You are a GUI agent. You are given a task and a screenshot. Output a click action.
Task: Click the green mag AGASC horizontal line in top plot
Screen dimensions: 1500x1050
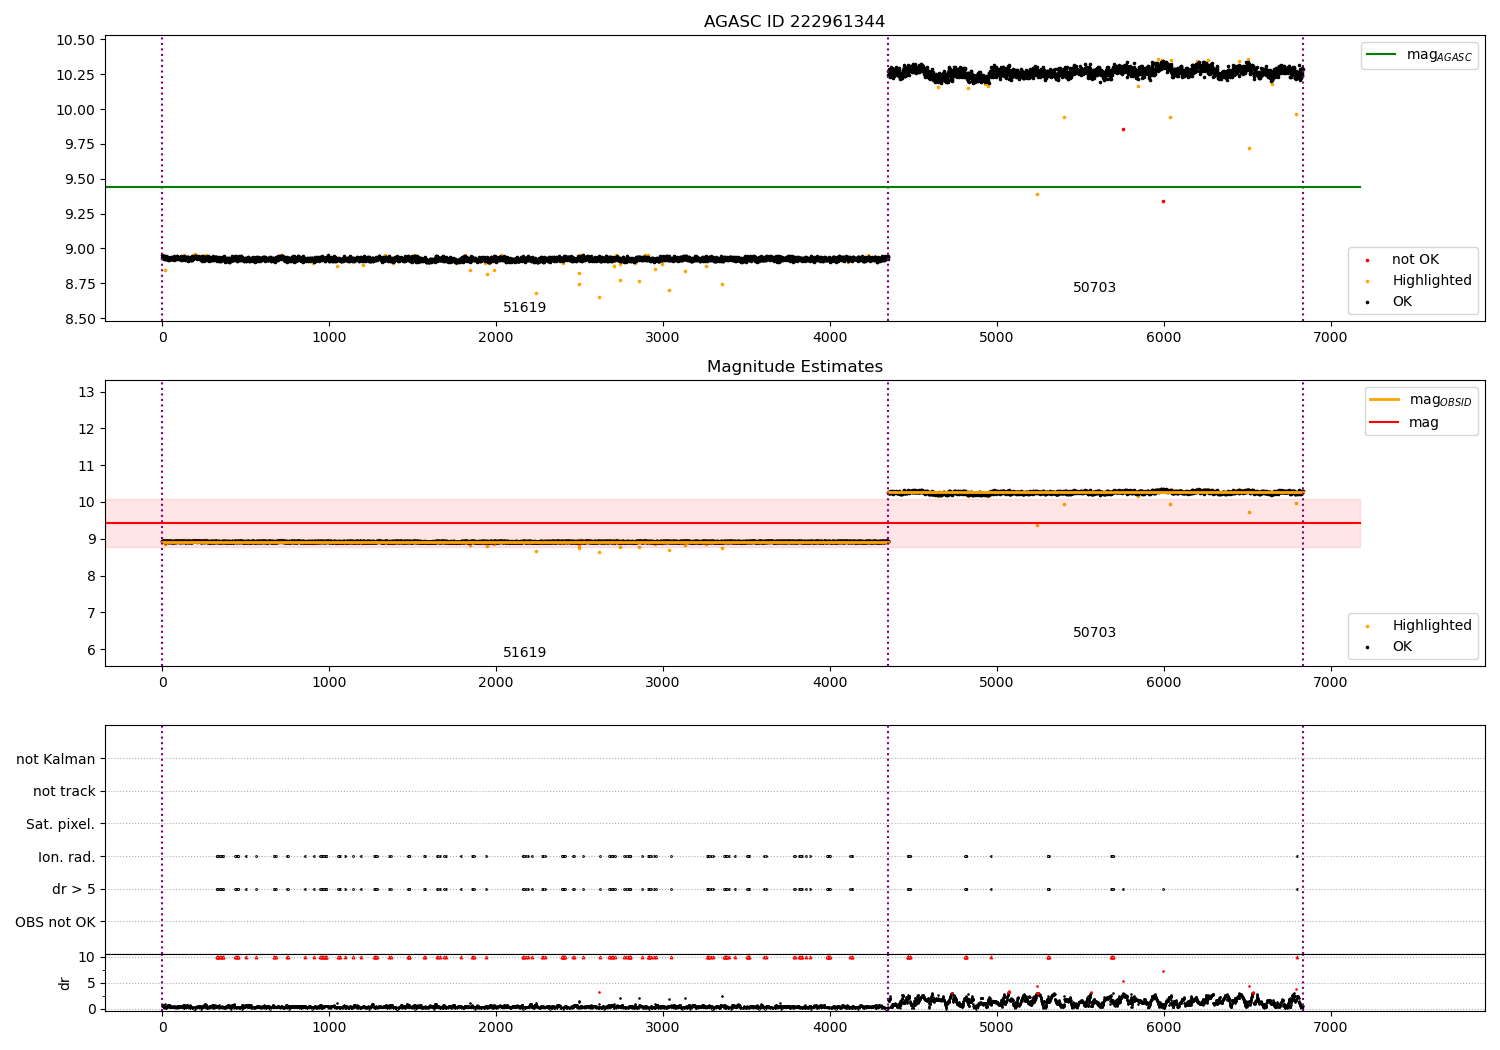click(x=732, y=187)
